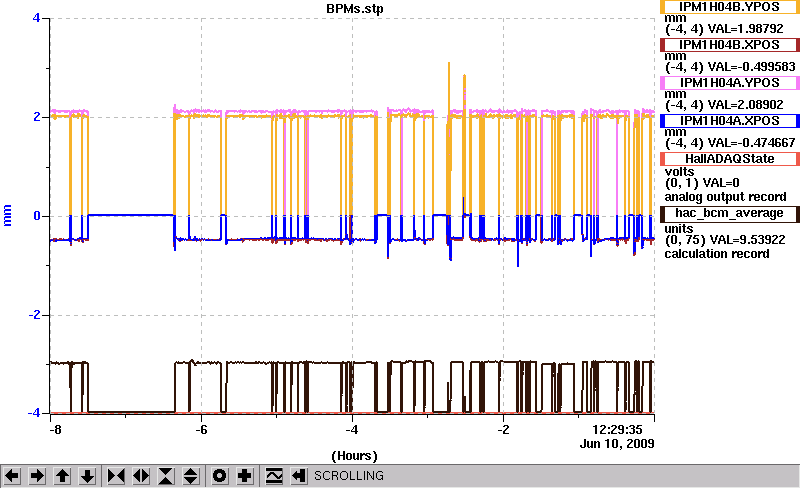Click the BPMs.stp plot title
Screen dimensions: 800x488
[x=355, y=9]
